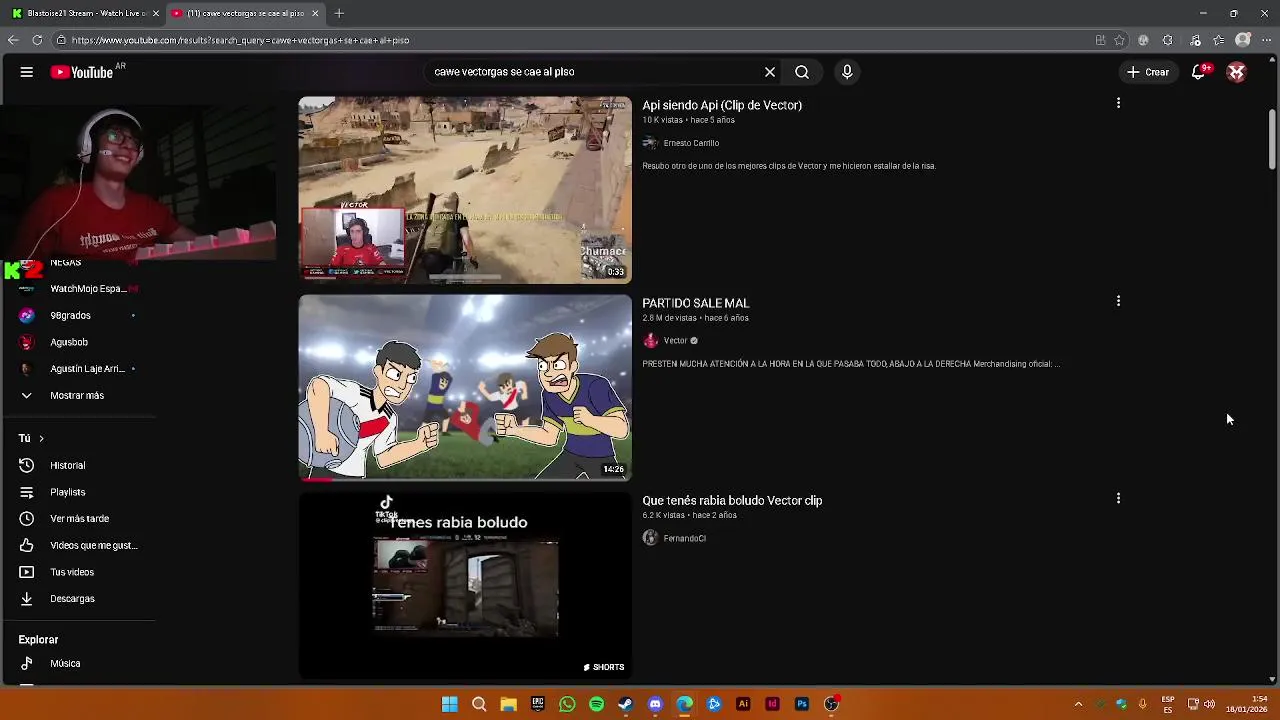Viewport: 1280px width, 720px height.
Task: Click FernandoCl channel avatar
Action: [x=650, y=538]
